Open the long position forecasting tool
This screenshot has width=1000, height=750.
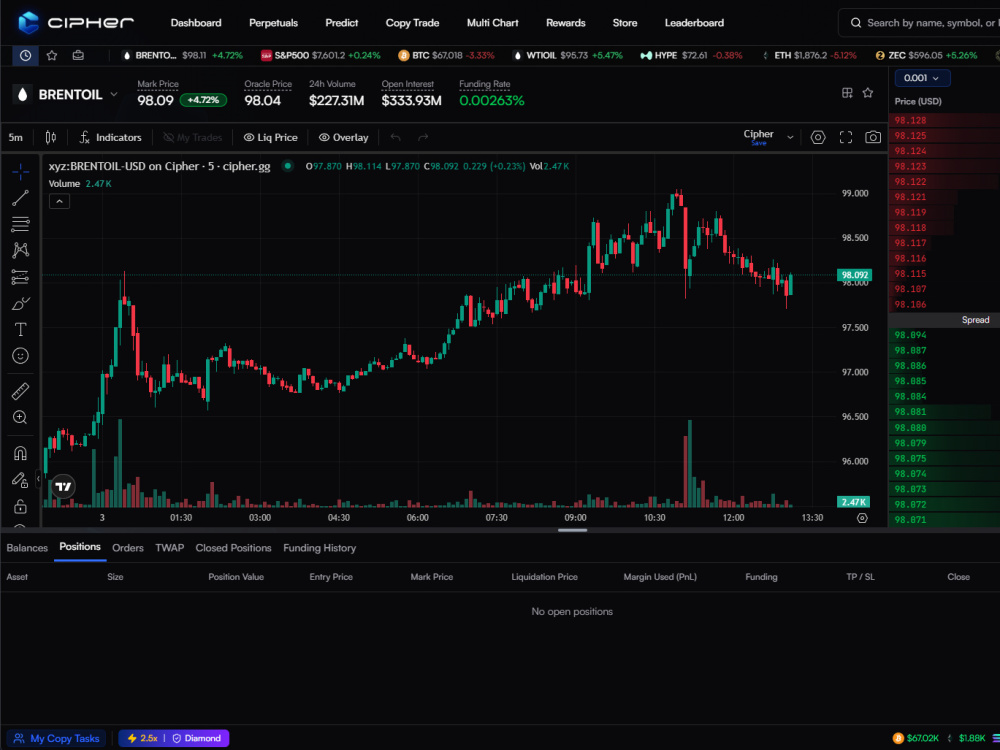pos(20,277)
